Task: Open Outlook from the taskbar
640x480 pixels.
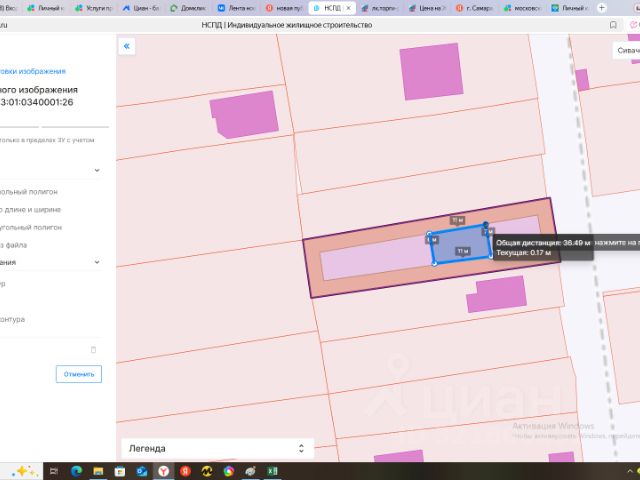Action: click(x=142, y=471)
